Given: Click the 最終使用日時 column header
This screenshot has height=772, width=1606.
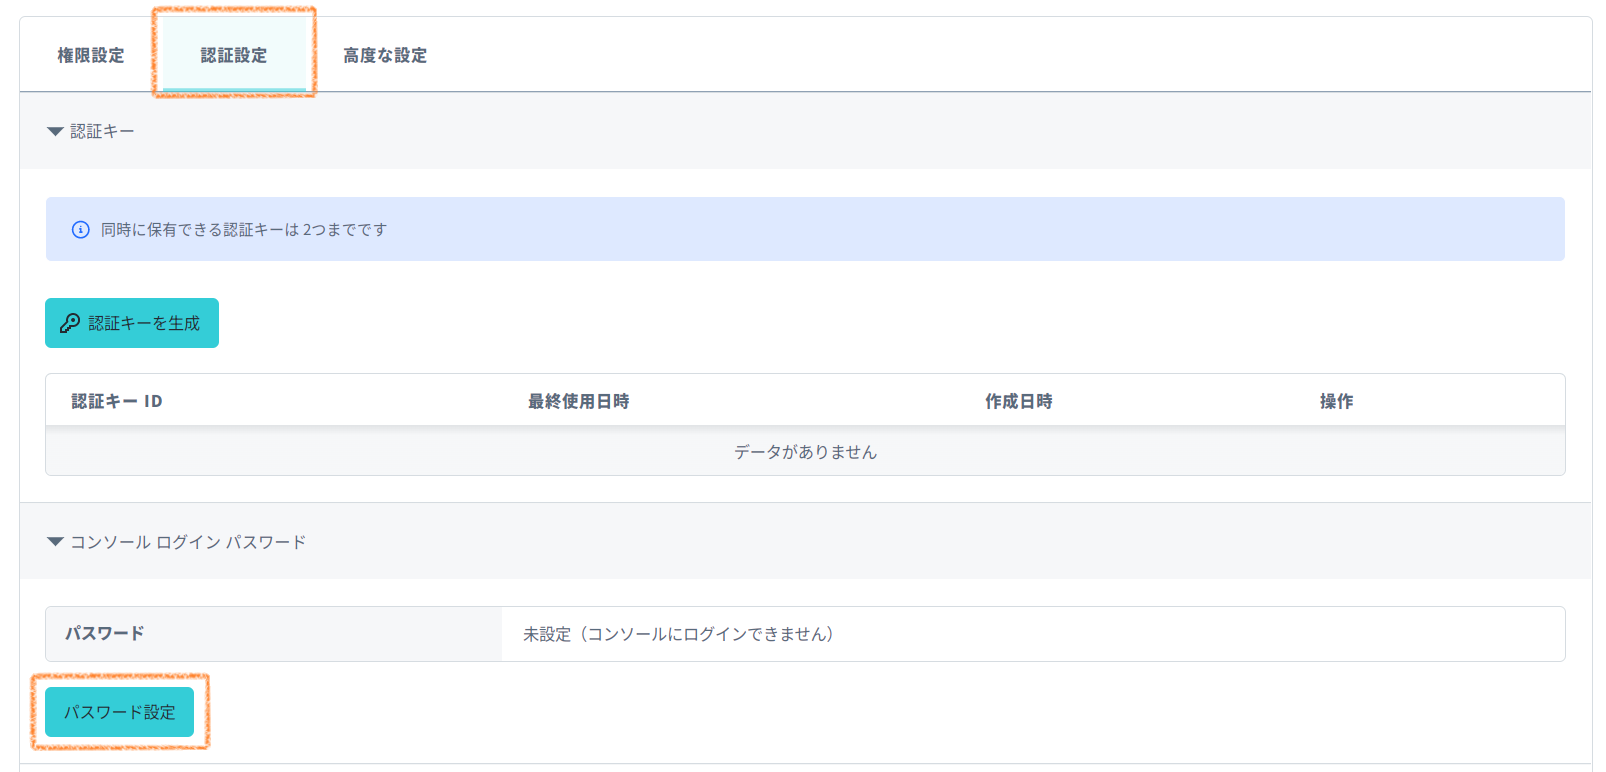Looking at the screenshot, I should point(579,401).
